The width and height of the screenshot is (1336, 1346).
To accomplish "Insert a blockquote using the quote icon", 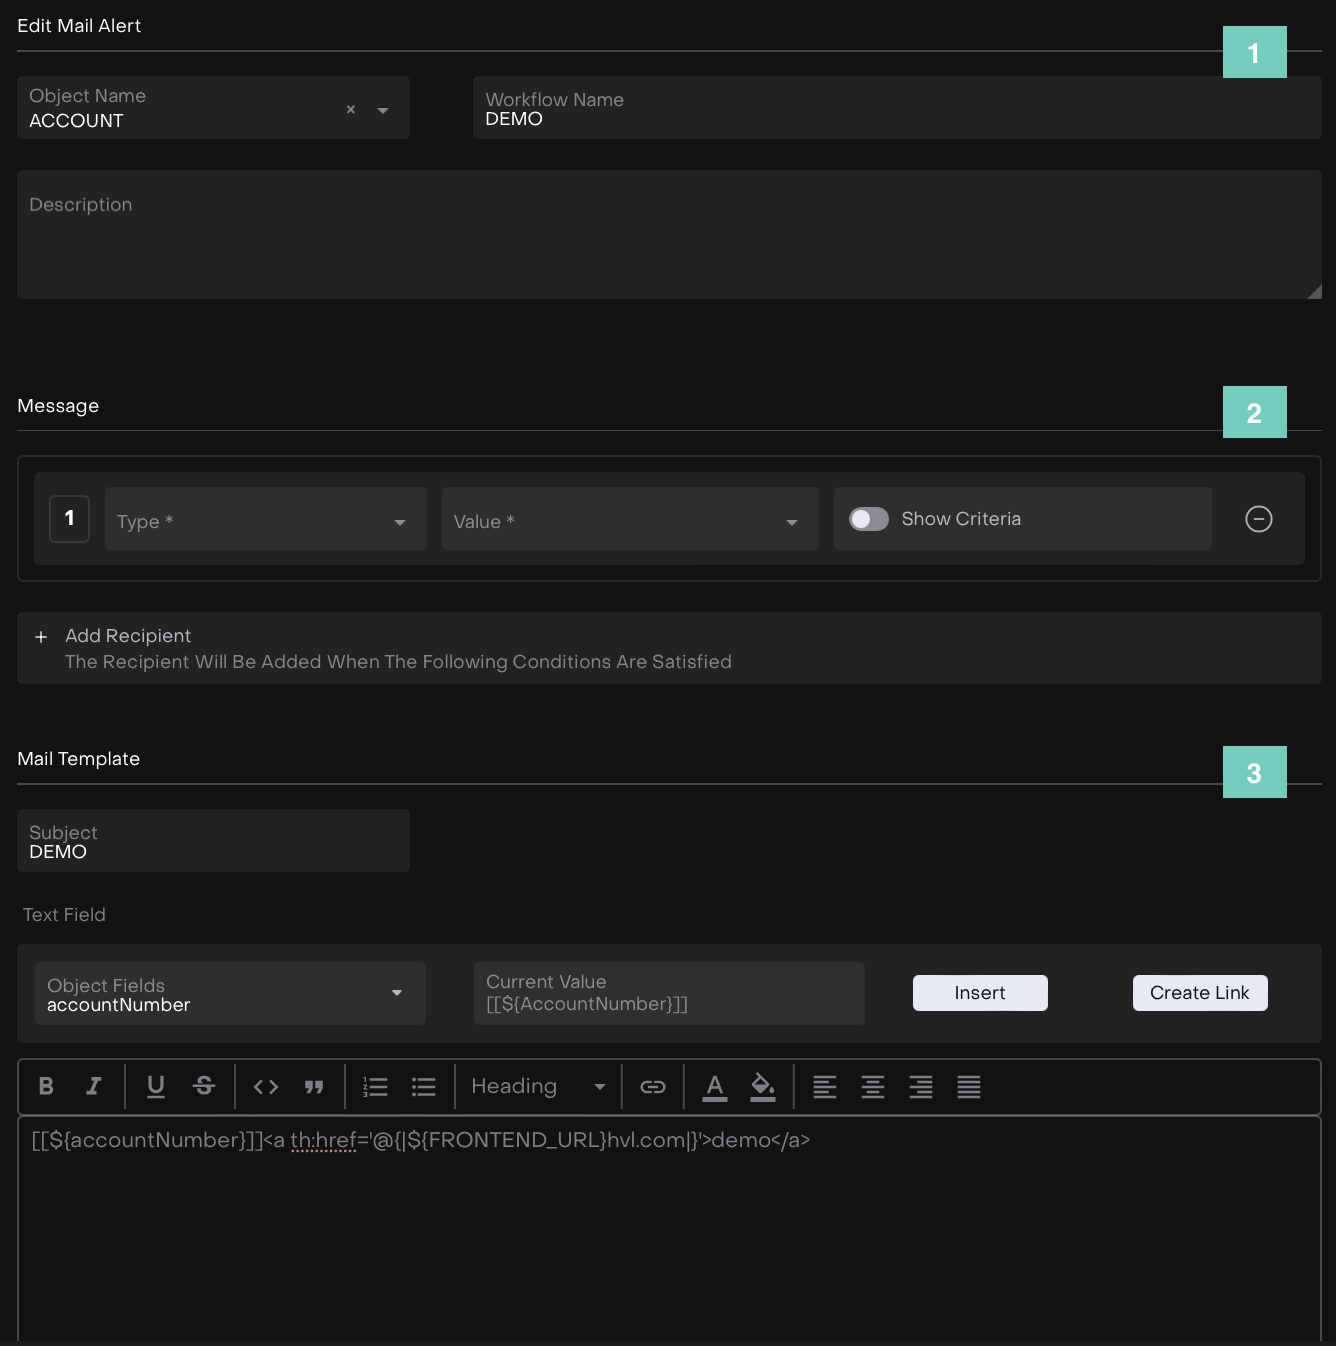I will (314, 1086).
